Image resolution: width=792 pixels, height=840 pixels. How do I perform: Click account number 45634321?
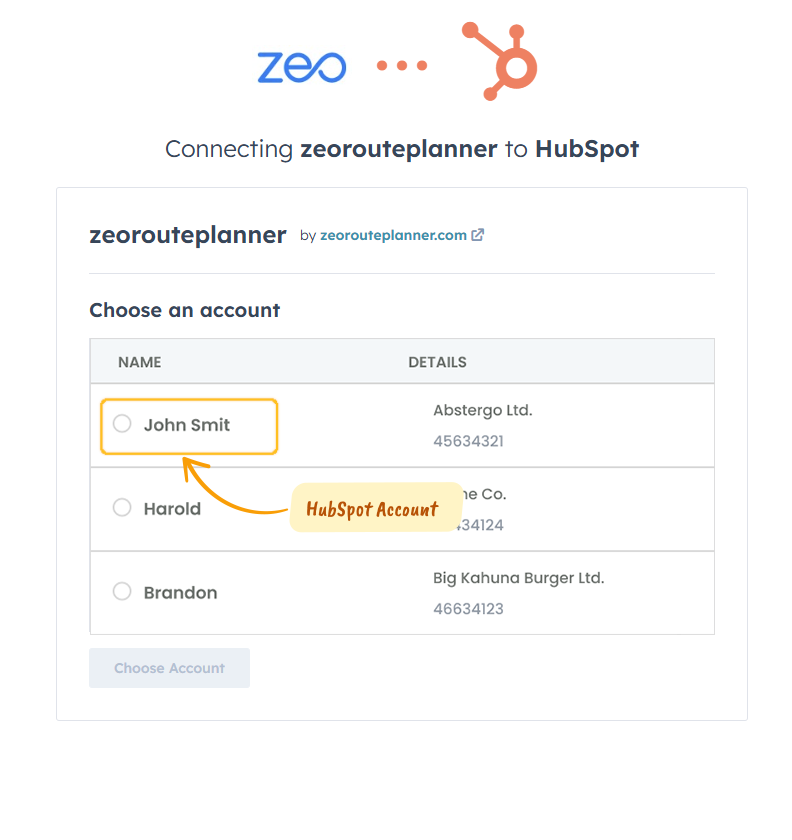click(468, 441)
